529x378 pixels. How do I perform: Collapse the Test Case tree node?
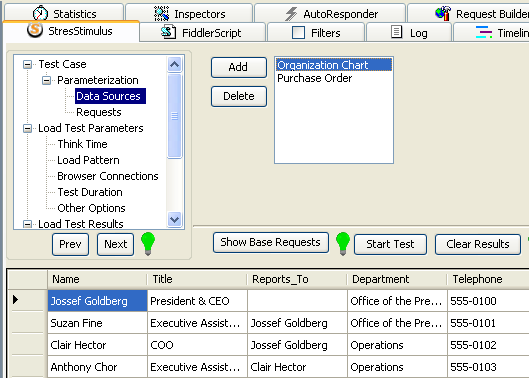[27, 64]
